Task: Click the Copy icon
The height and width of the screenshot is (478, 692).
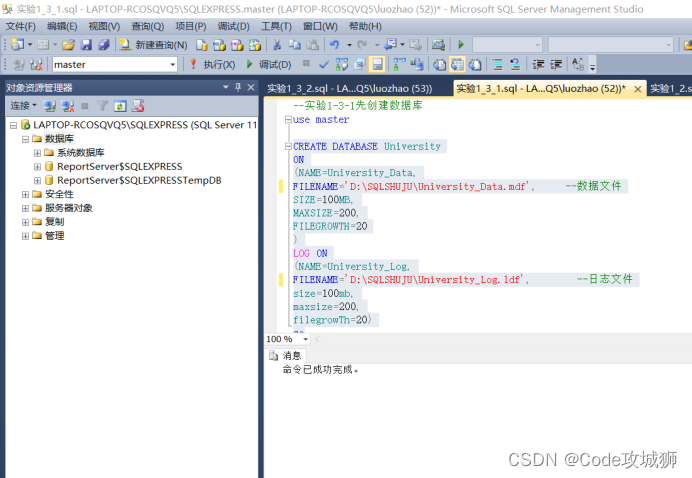Action: tap(295, 45)
